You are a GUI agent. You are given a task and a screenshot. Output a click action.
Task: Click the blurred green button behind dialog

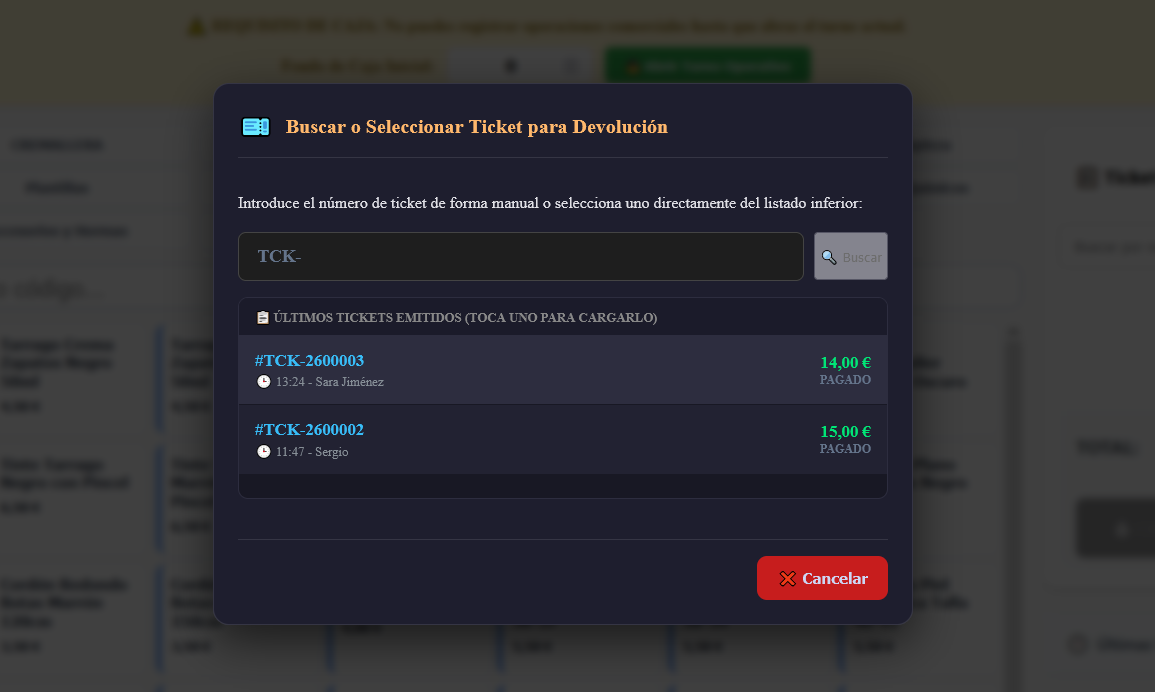coord(708,66)
